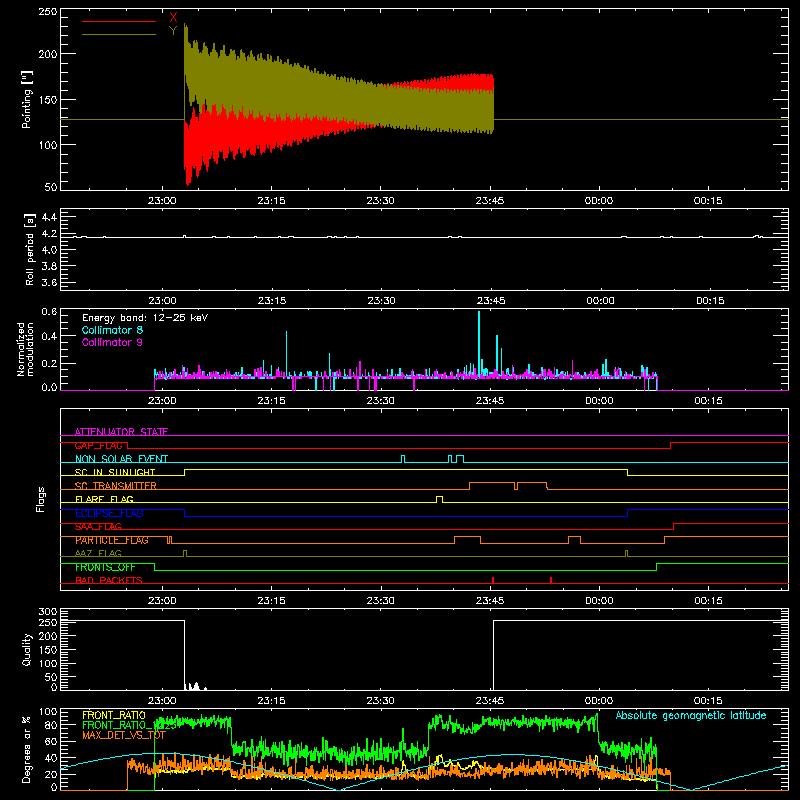Image resolution: width=800 pixels, height=800 pixels.
Task: Click the first NON_SOLAR_EVENT pulse near 23:33
Action: click(403, 459)
